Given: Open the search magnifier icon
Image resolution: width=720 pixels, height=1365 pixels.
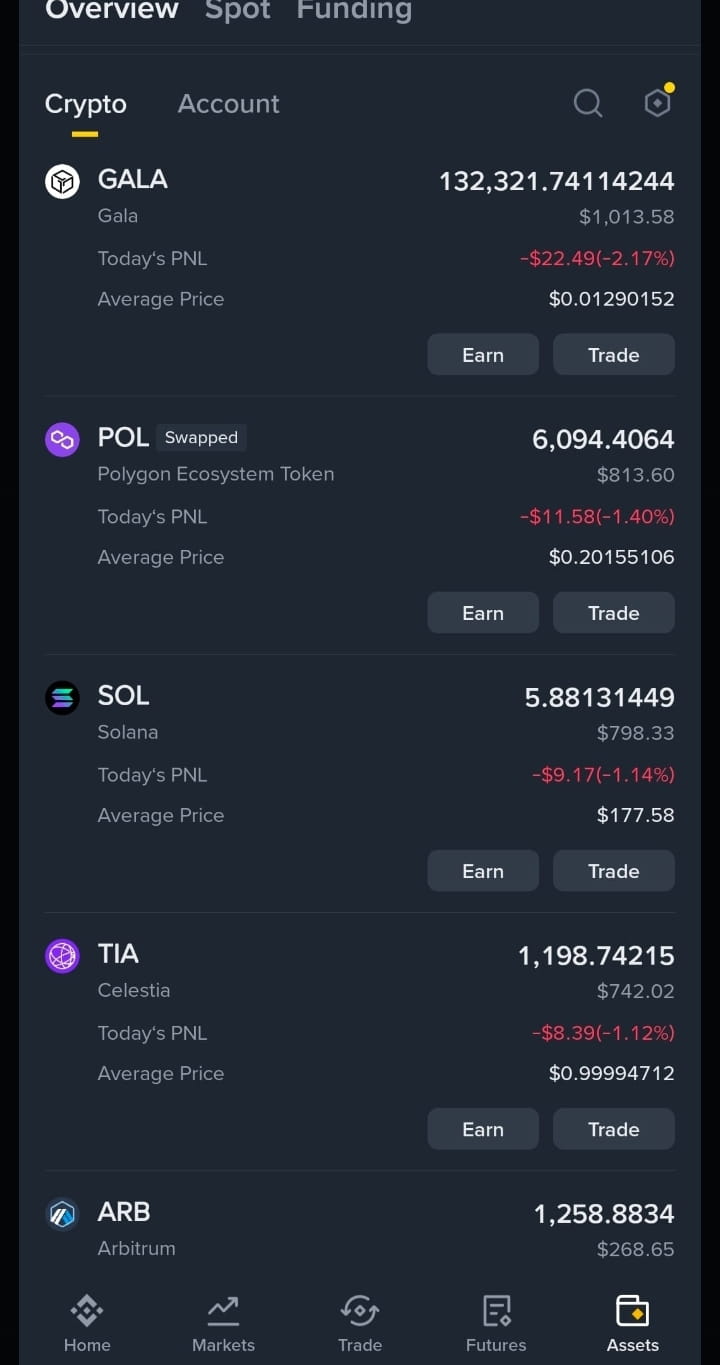Looking at the screenshot, I should [x=588, y=103].
